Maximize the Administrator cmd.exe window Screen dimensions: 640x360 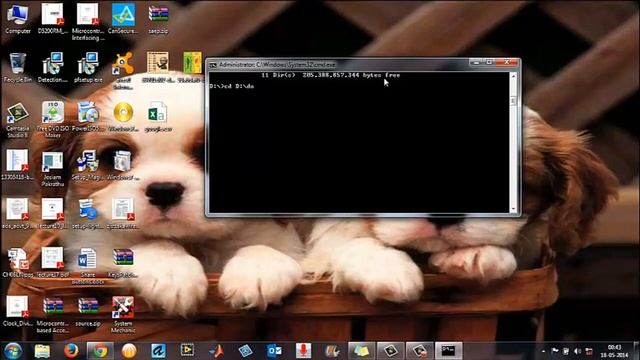[489, 62]
